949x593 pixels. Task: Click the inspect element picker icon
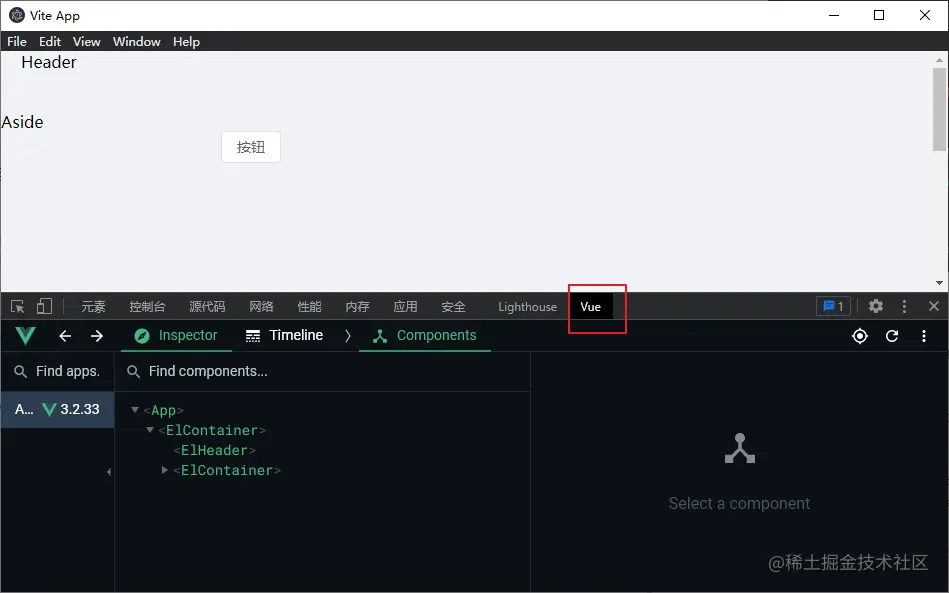pyautogui.click(x=18, y=307)
